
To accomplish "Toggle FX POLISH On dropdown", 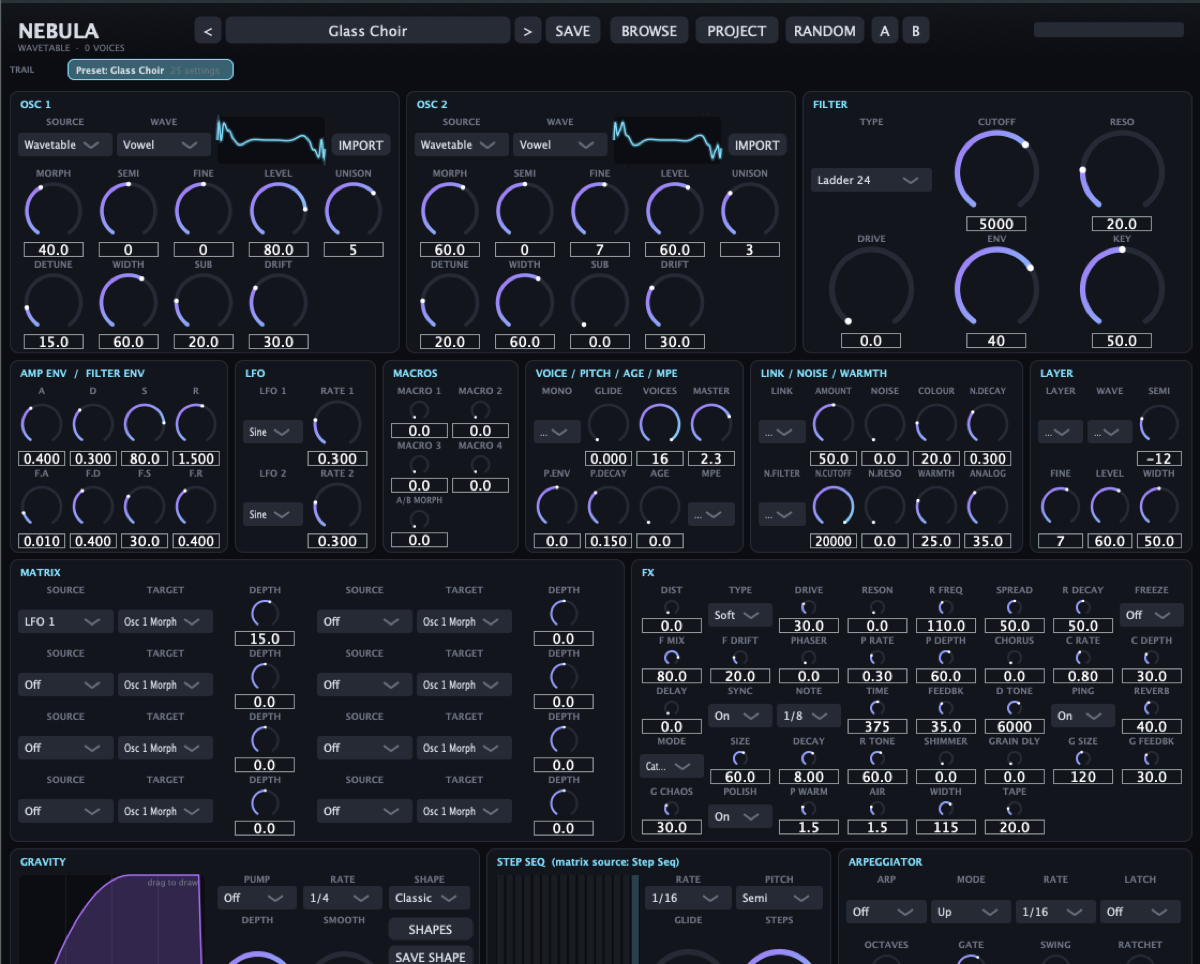I will tap(740, 816).
